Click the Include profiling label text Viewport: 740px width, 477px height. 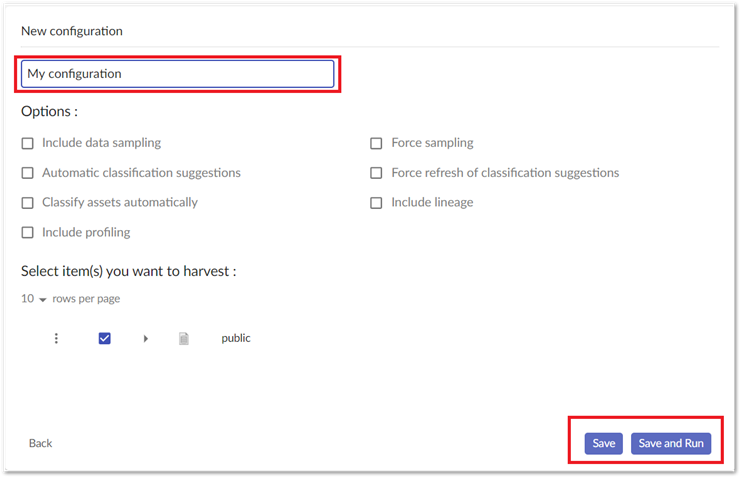click(86, 233)
